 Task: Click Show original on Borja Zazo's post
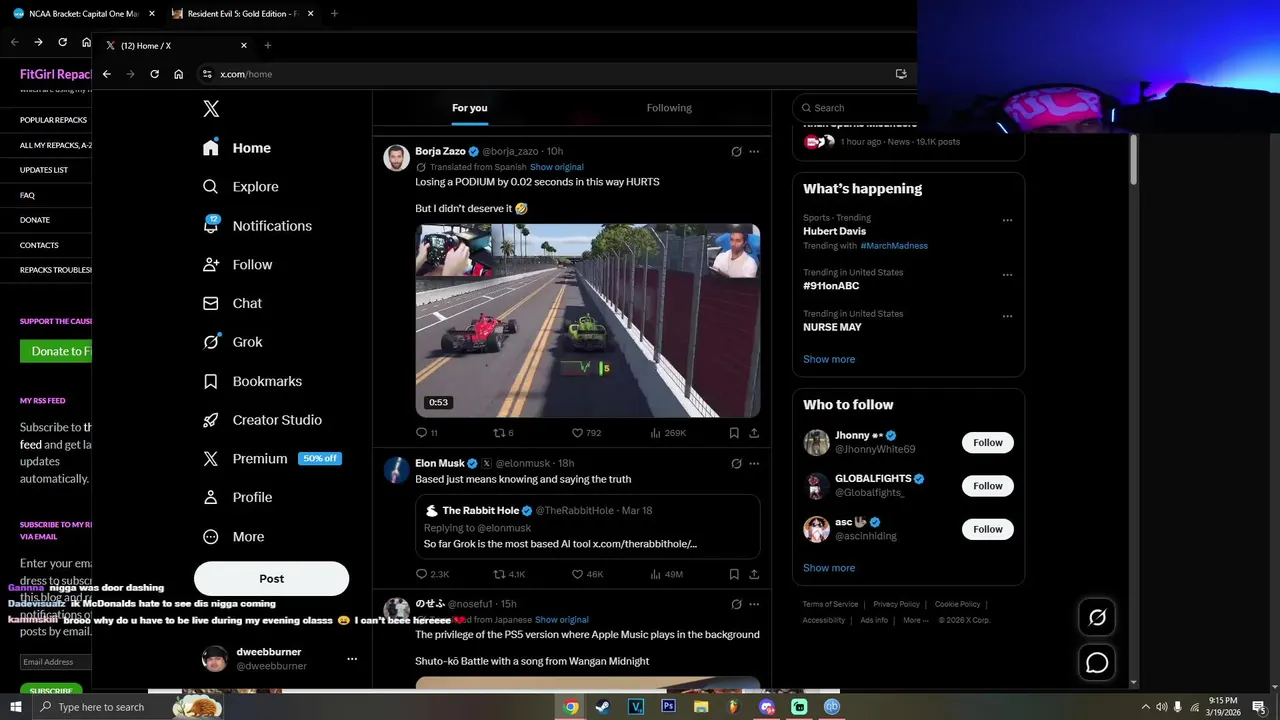[x=557, y=167]
